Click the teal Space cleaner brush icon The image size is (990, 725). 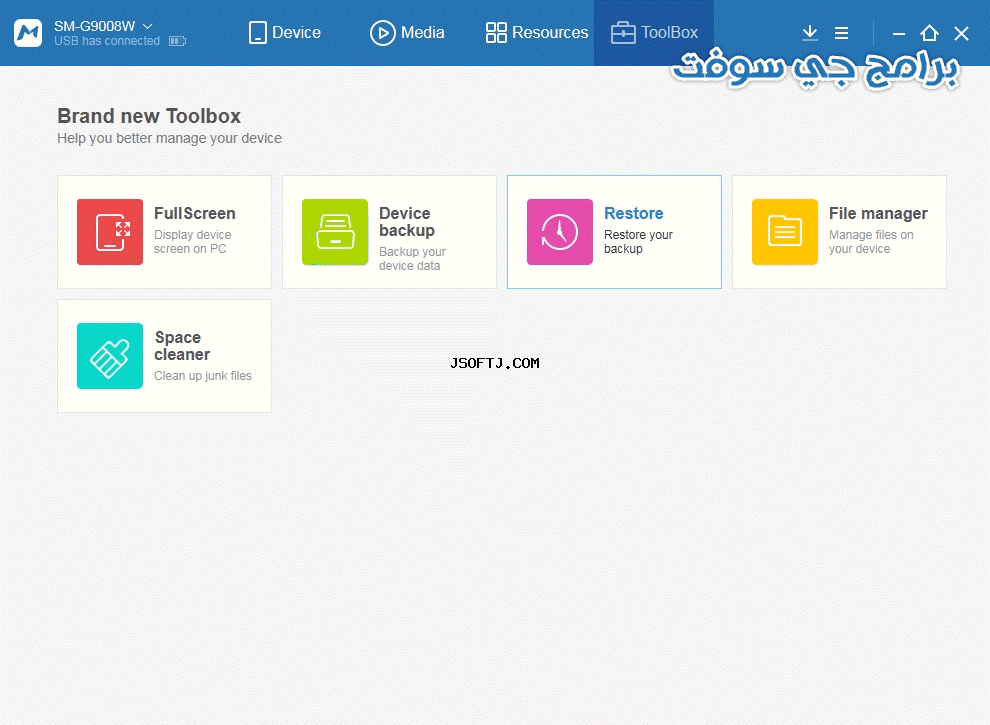[x=110, y=356]
